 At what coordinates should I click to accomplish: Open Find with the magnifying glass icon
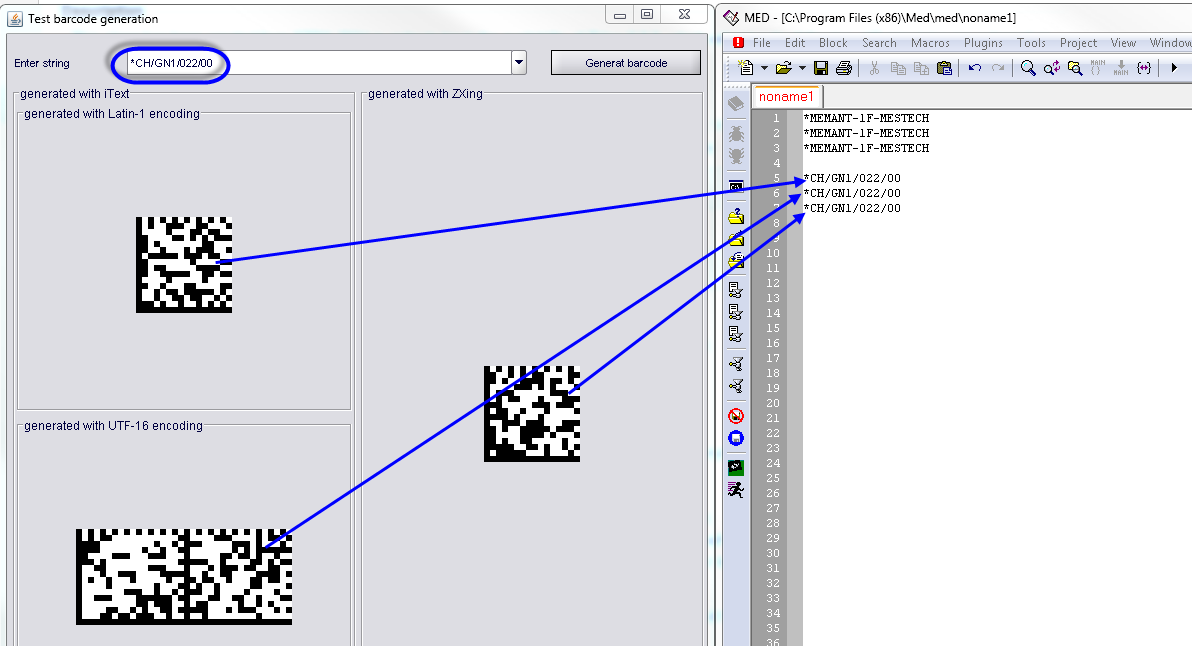click(x=1028, y=68)
